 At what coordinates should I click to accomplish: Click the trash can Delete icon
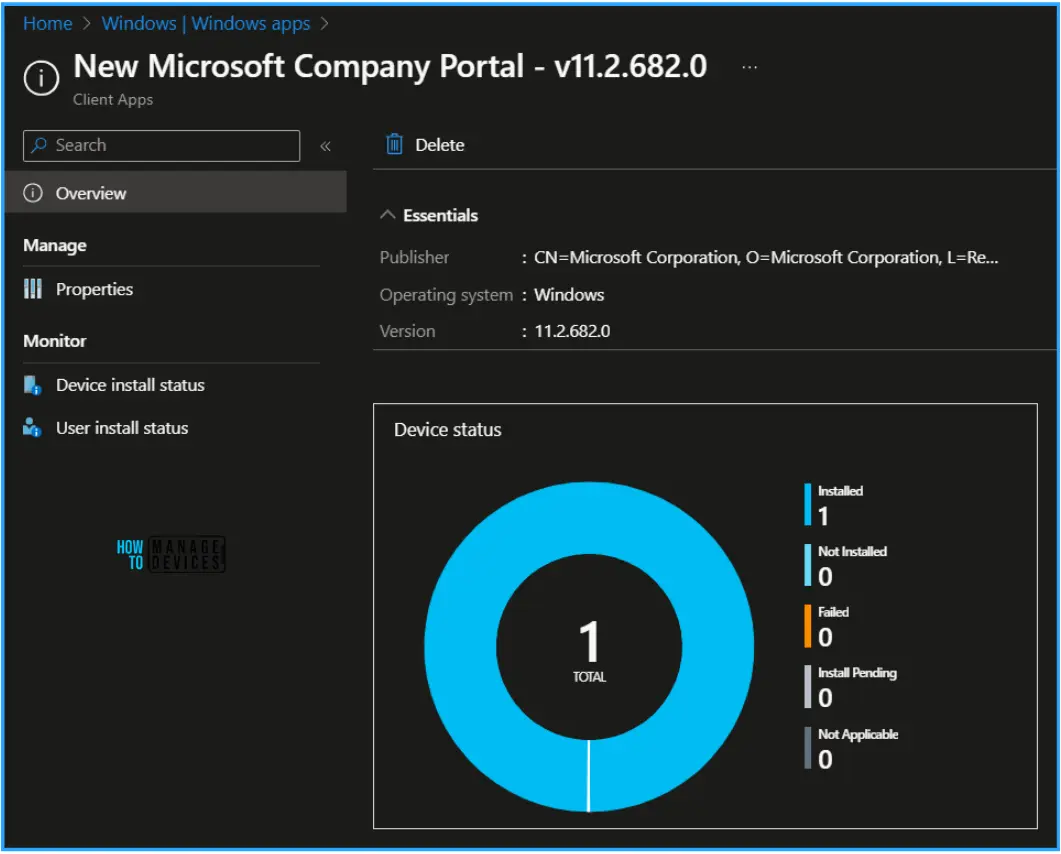click(x=394, y=144)
